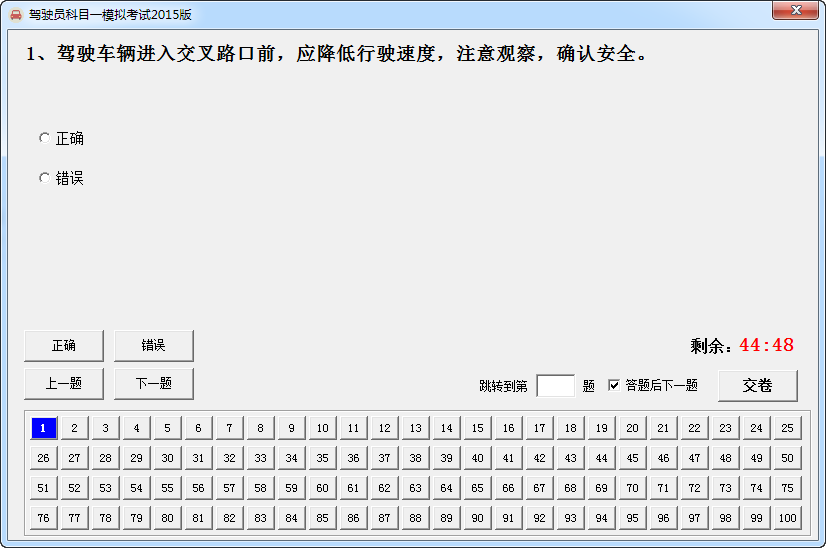Screen dimensions: 826x548
Task: Click the jump-to question number field
Action: pyautogui.click(x=555, y=385)
